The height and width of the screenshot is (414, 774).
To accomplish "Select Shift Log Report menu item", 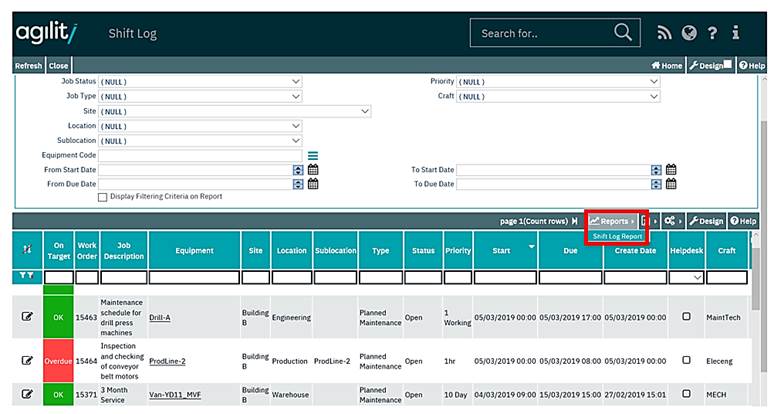I will tap(617, 237).
